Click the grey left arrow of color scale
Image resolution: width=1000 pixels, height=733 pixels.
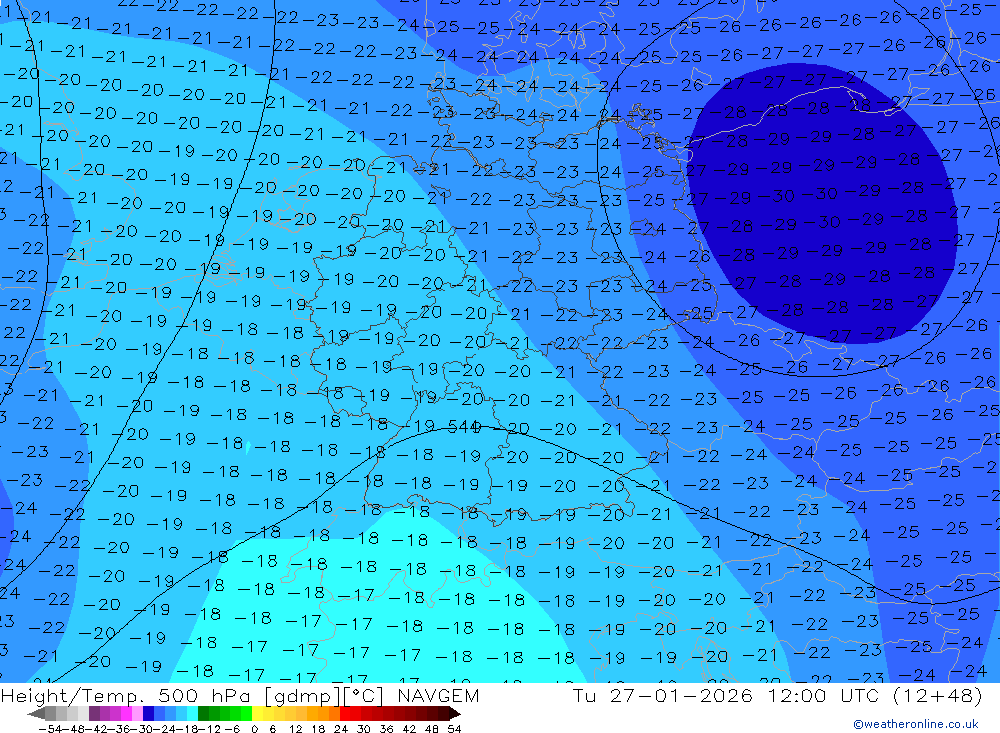(x=36, y=713)
